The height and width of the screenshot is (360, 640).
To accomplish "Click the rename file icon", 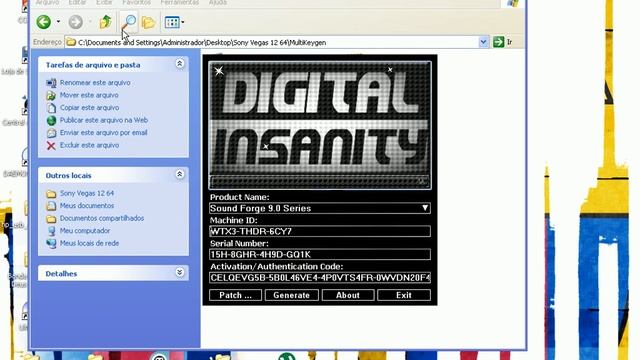I will [51, 83].
